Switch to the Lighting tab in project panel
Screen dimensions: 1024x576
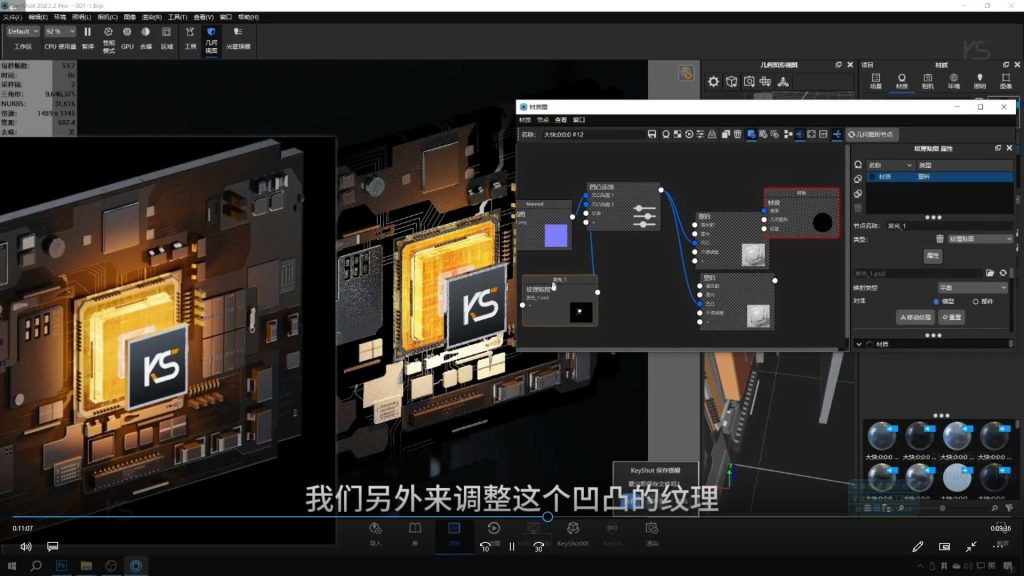(980, 81)
